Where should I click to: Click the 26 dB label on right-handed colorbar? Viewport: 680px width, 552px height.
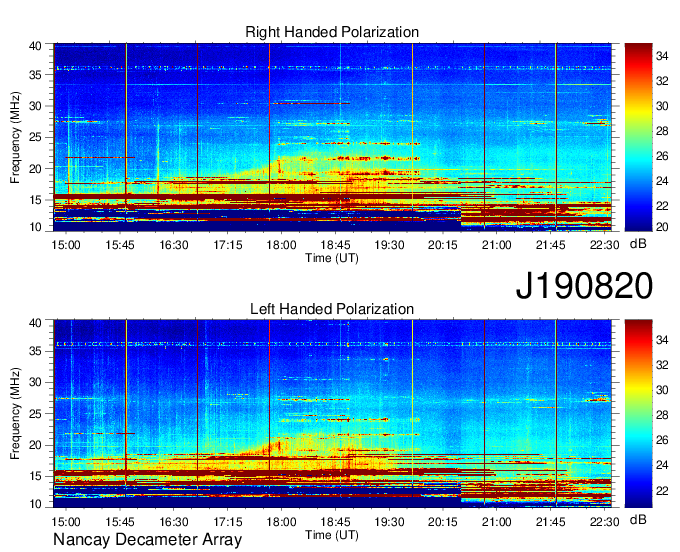[662, 156]
